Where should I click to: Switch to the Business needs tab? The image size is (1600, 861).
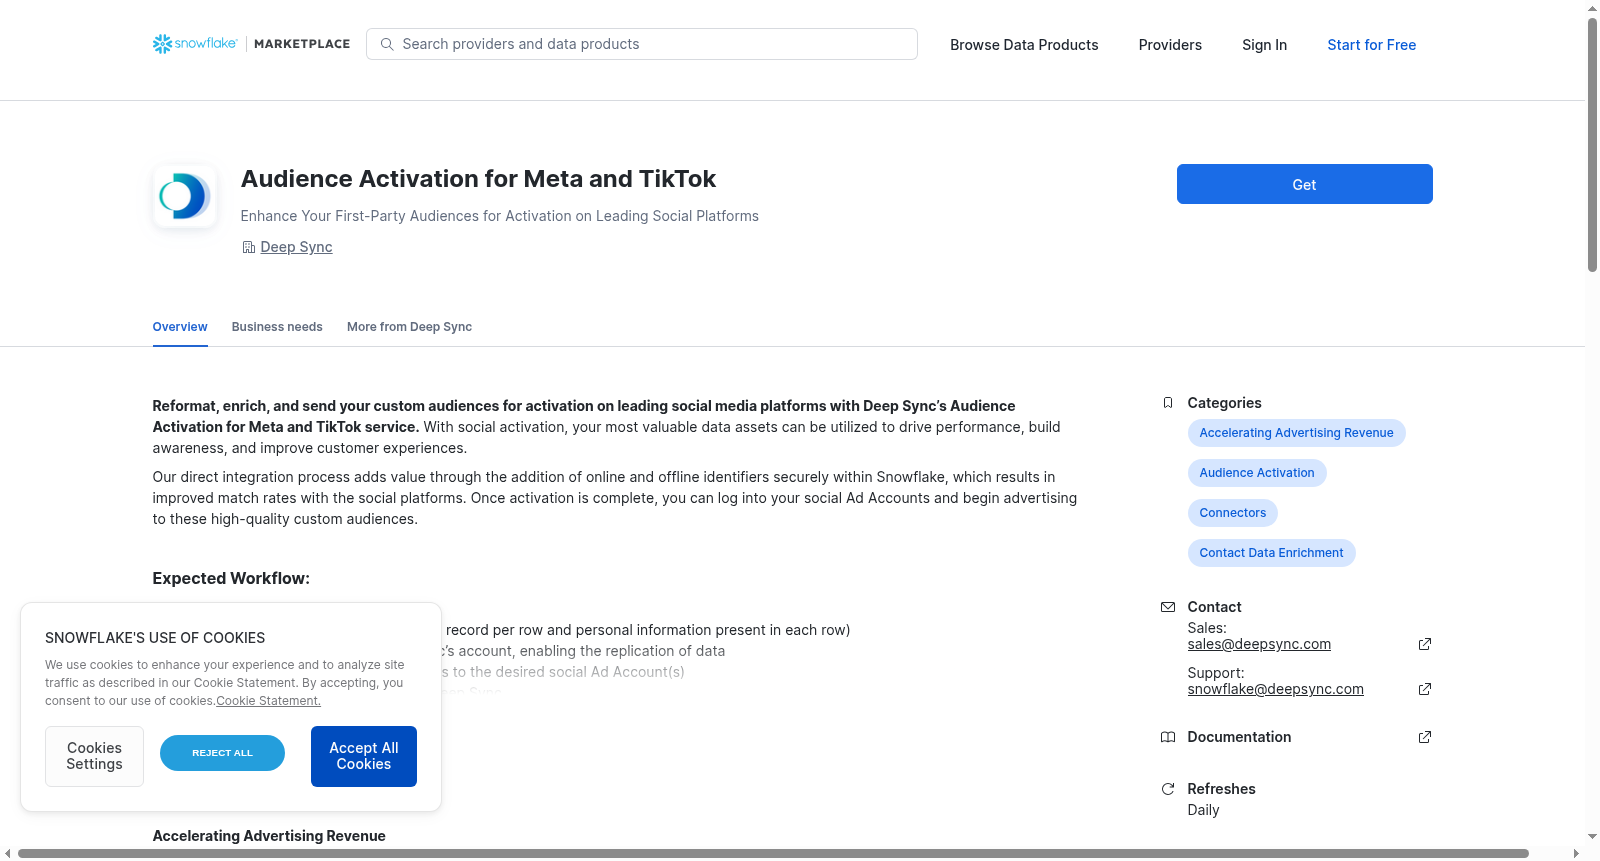[277, 327]
